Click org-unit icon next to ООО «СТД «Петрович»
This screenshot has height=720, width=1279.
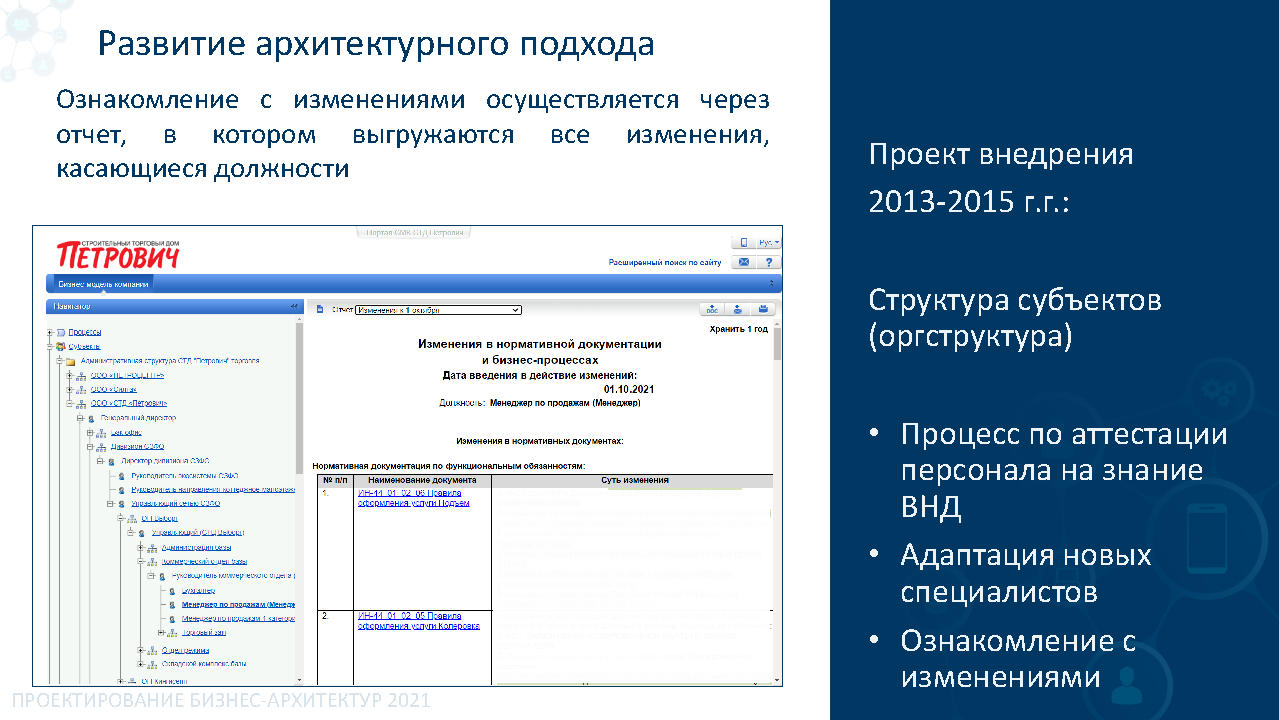82,404
